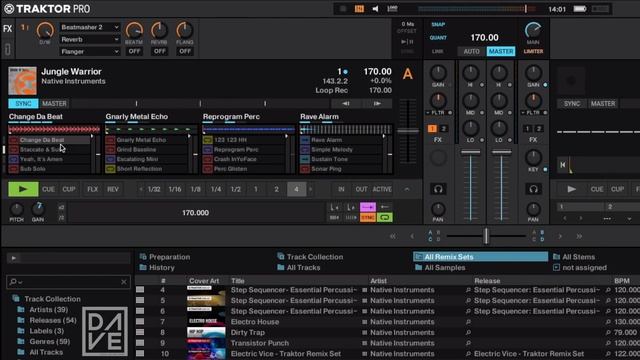Click the search magnifier icon
The image size is (640, 360).
point(13,282)
